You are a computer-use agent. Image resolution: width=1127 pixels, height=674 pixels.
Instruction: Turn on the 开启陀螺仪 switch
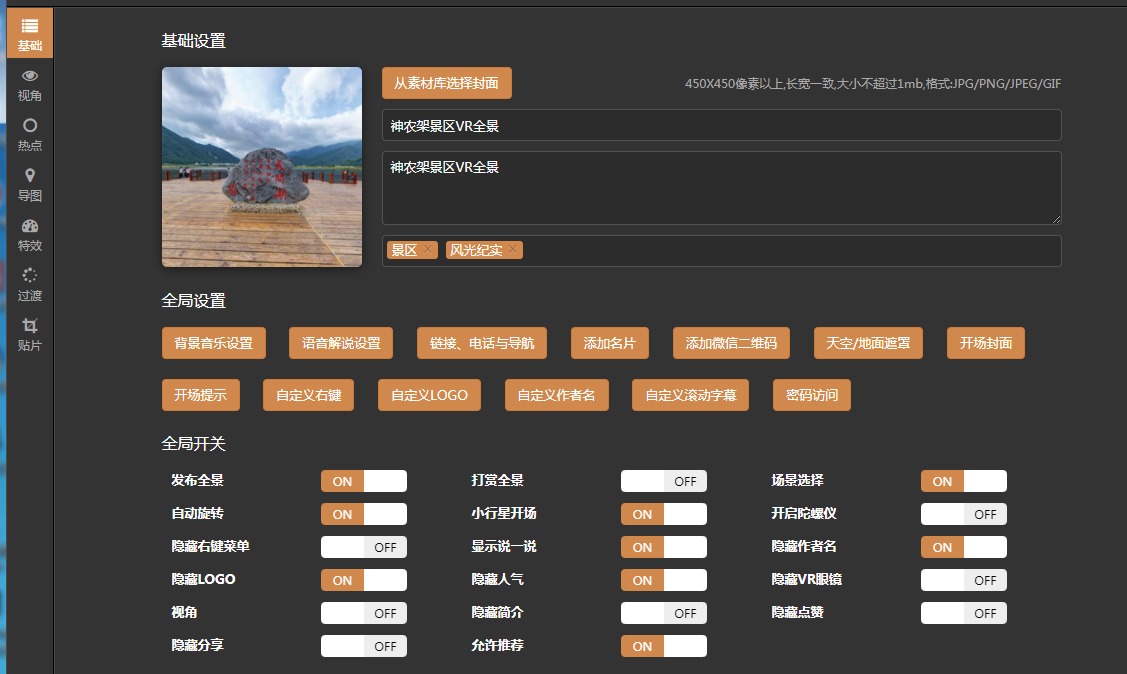963,514
